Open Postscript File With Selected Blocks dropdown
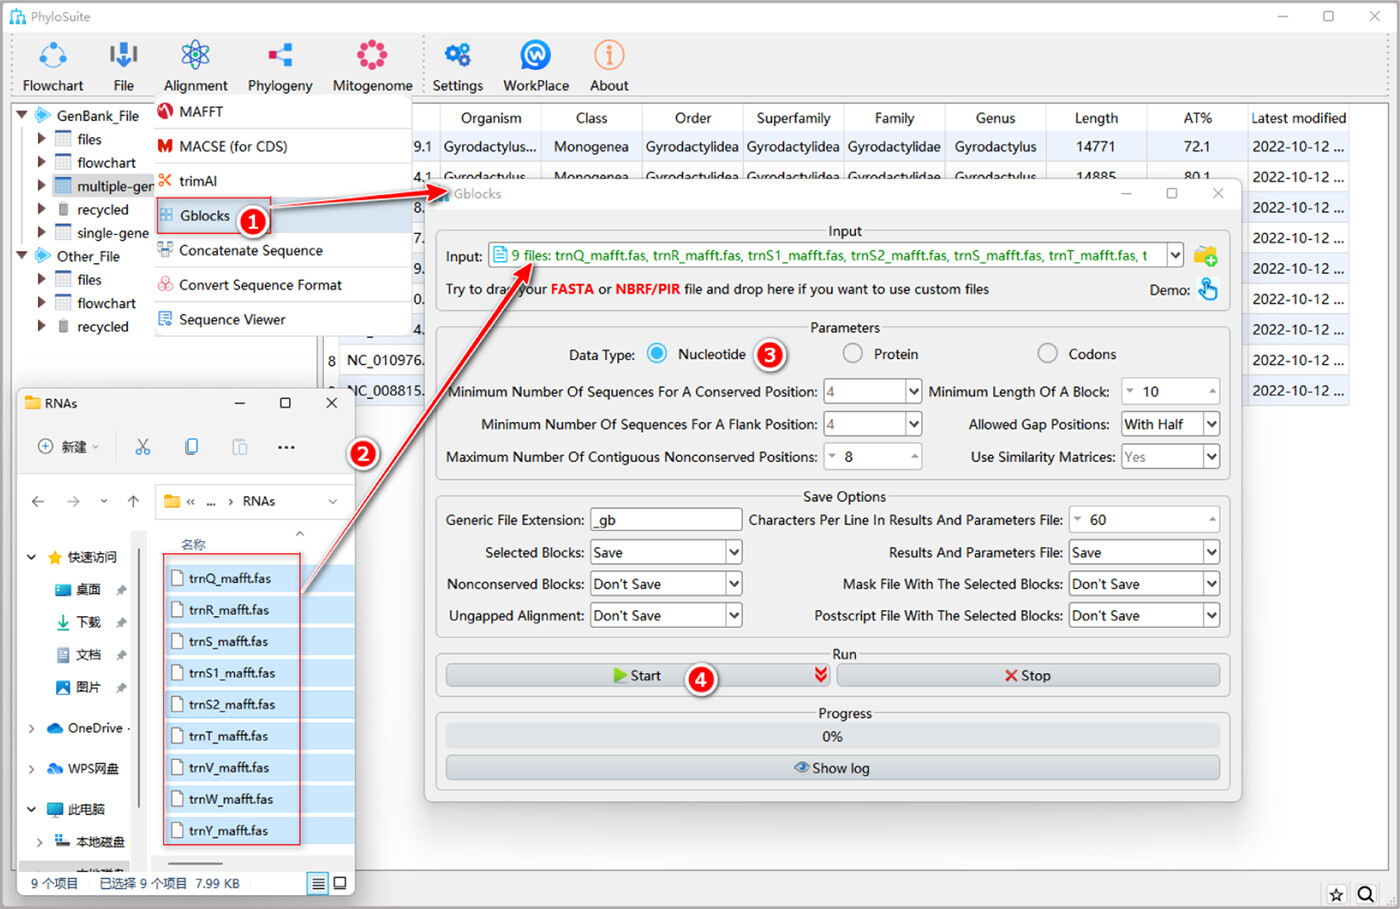 click(1211, 616)
